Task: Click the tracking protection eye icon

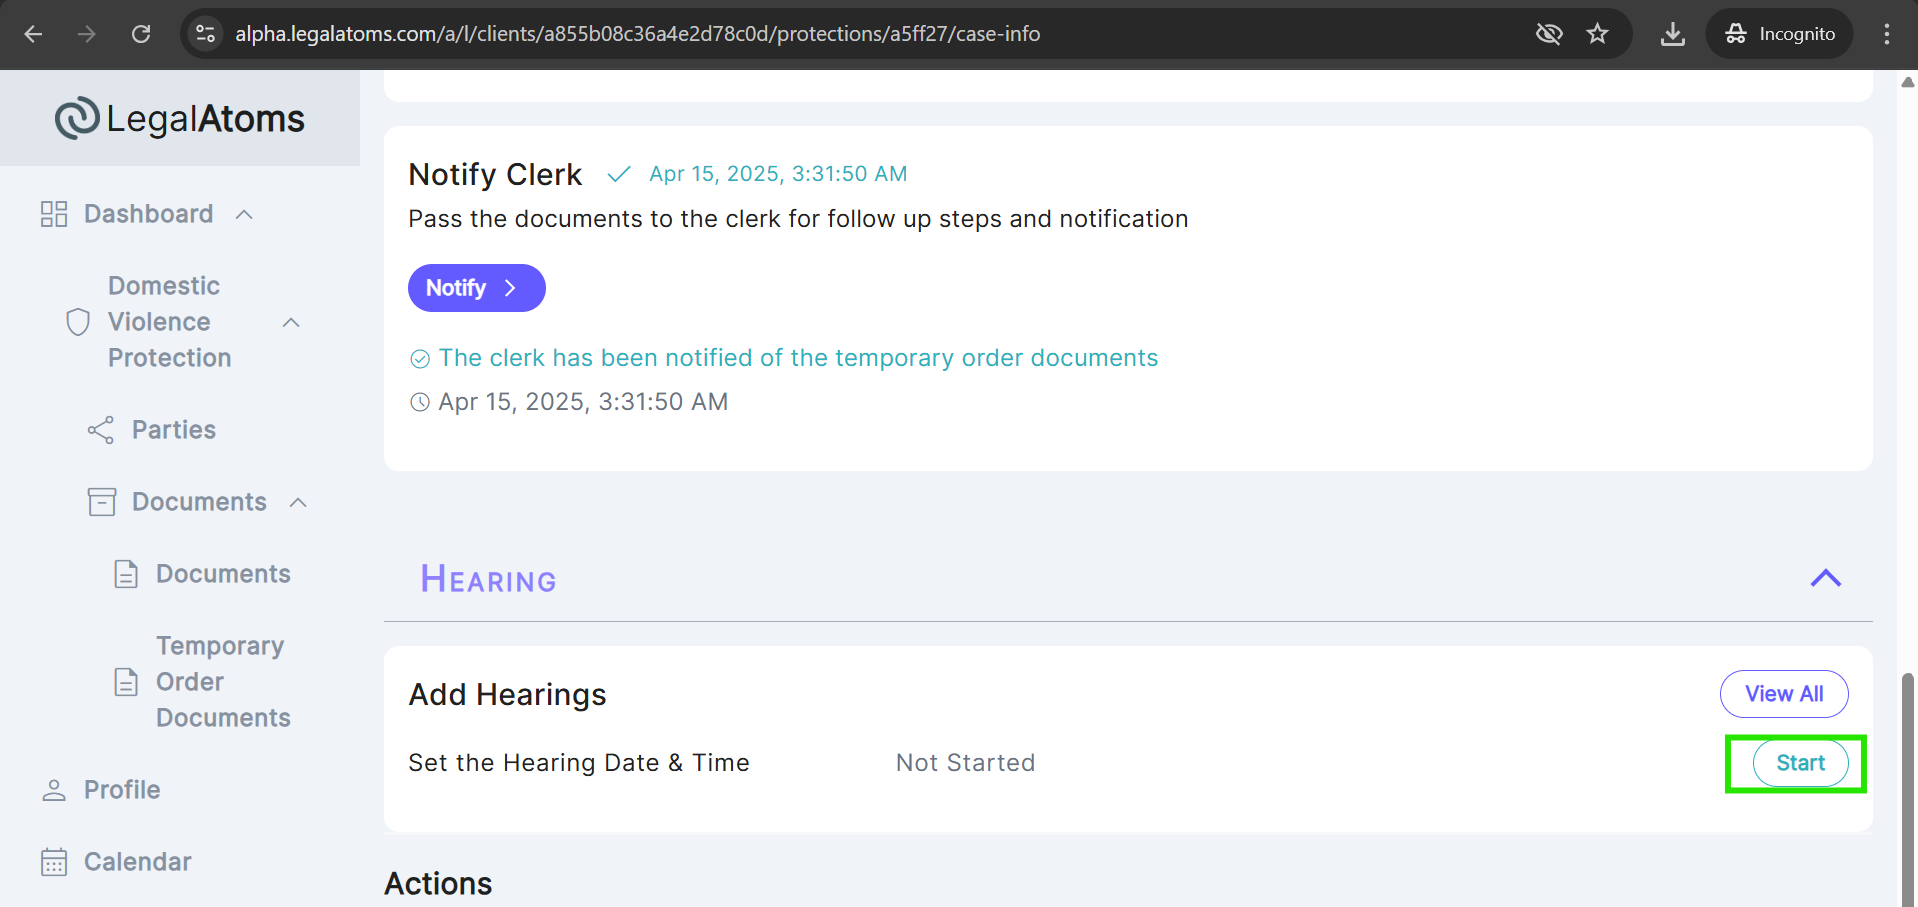Action: pyautogui.click(x=1549, y=34)
